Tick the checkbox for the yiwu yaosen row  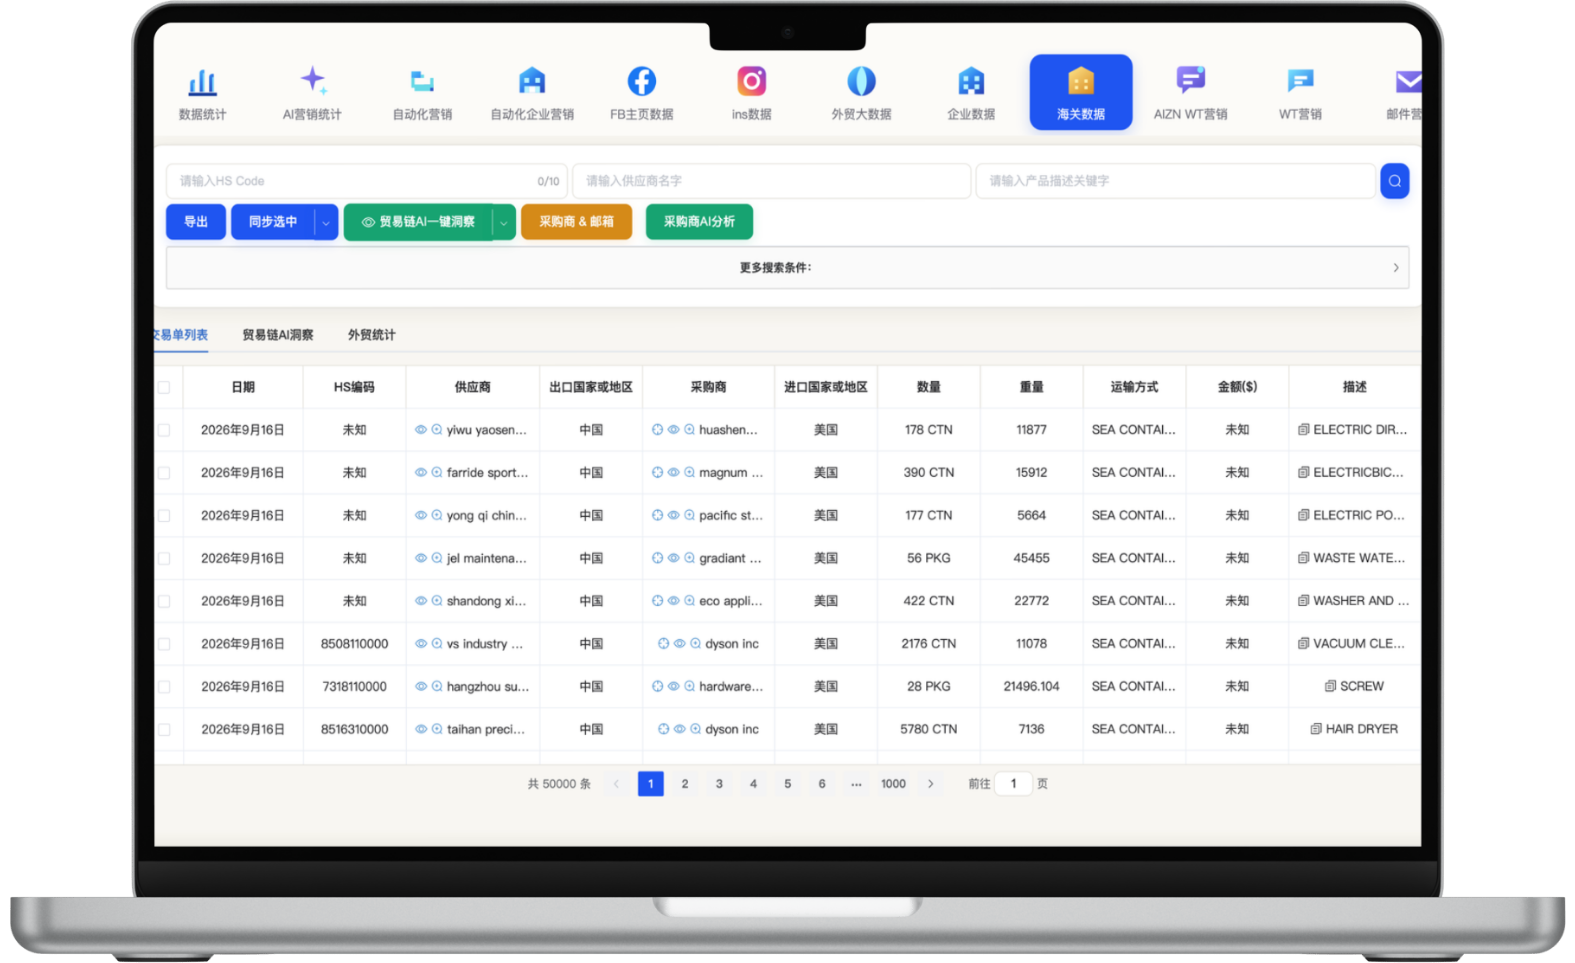(164, 430)
